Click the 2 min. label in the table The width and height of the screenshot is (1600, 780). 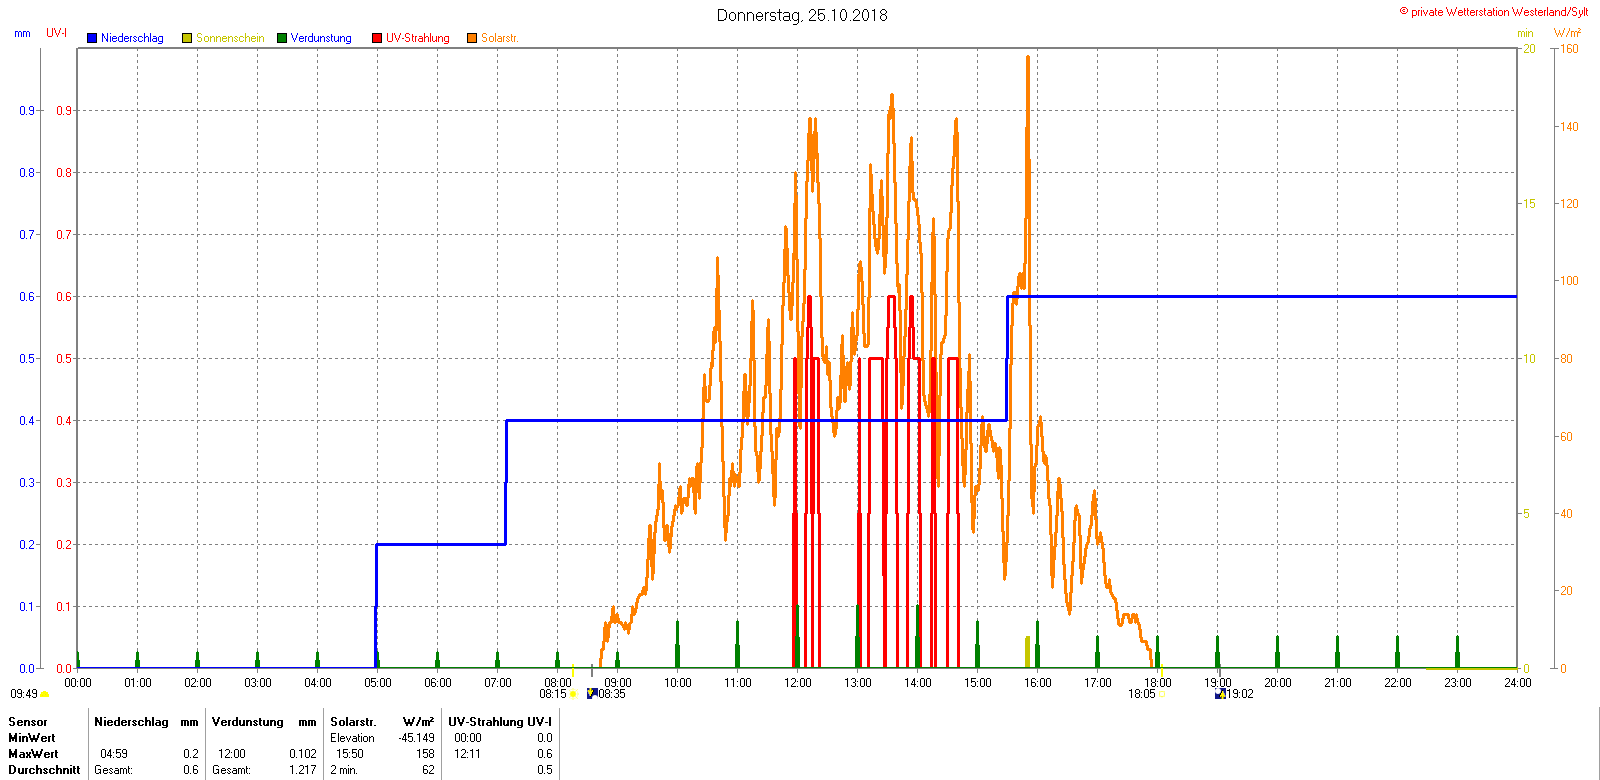(344, 770)
